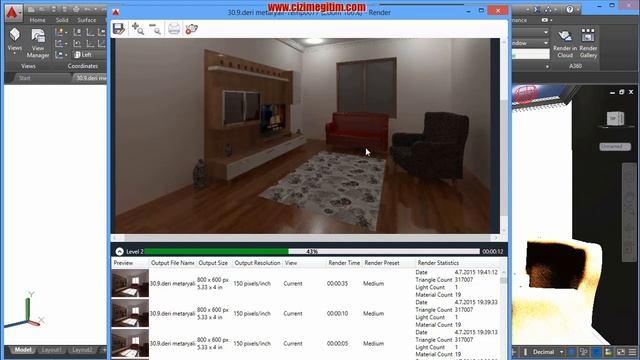Click the render image horizontal scrollbar
Image resolution: width=640 pixels, height=360 pixels.
(305, 238)
